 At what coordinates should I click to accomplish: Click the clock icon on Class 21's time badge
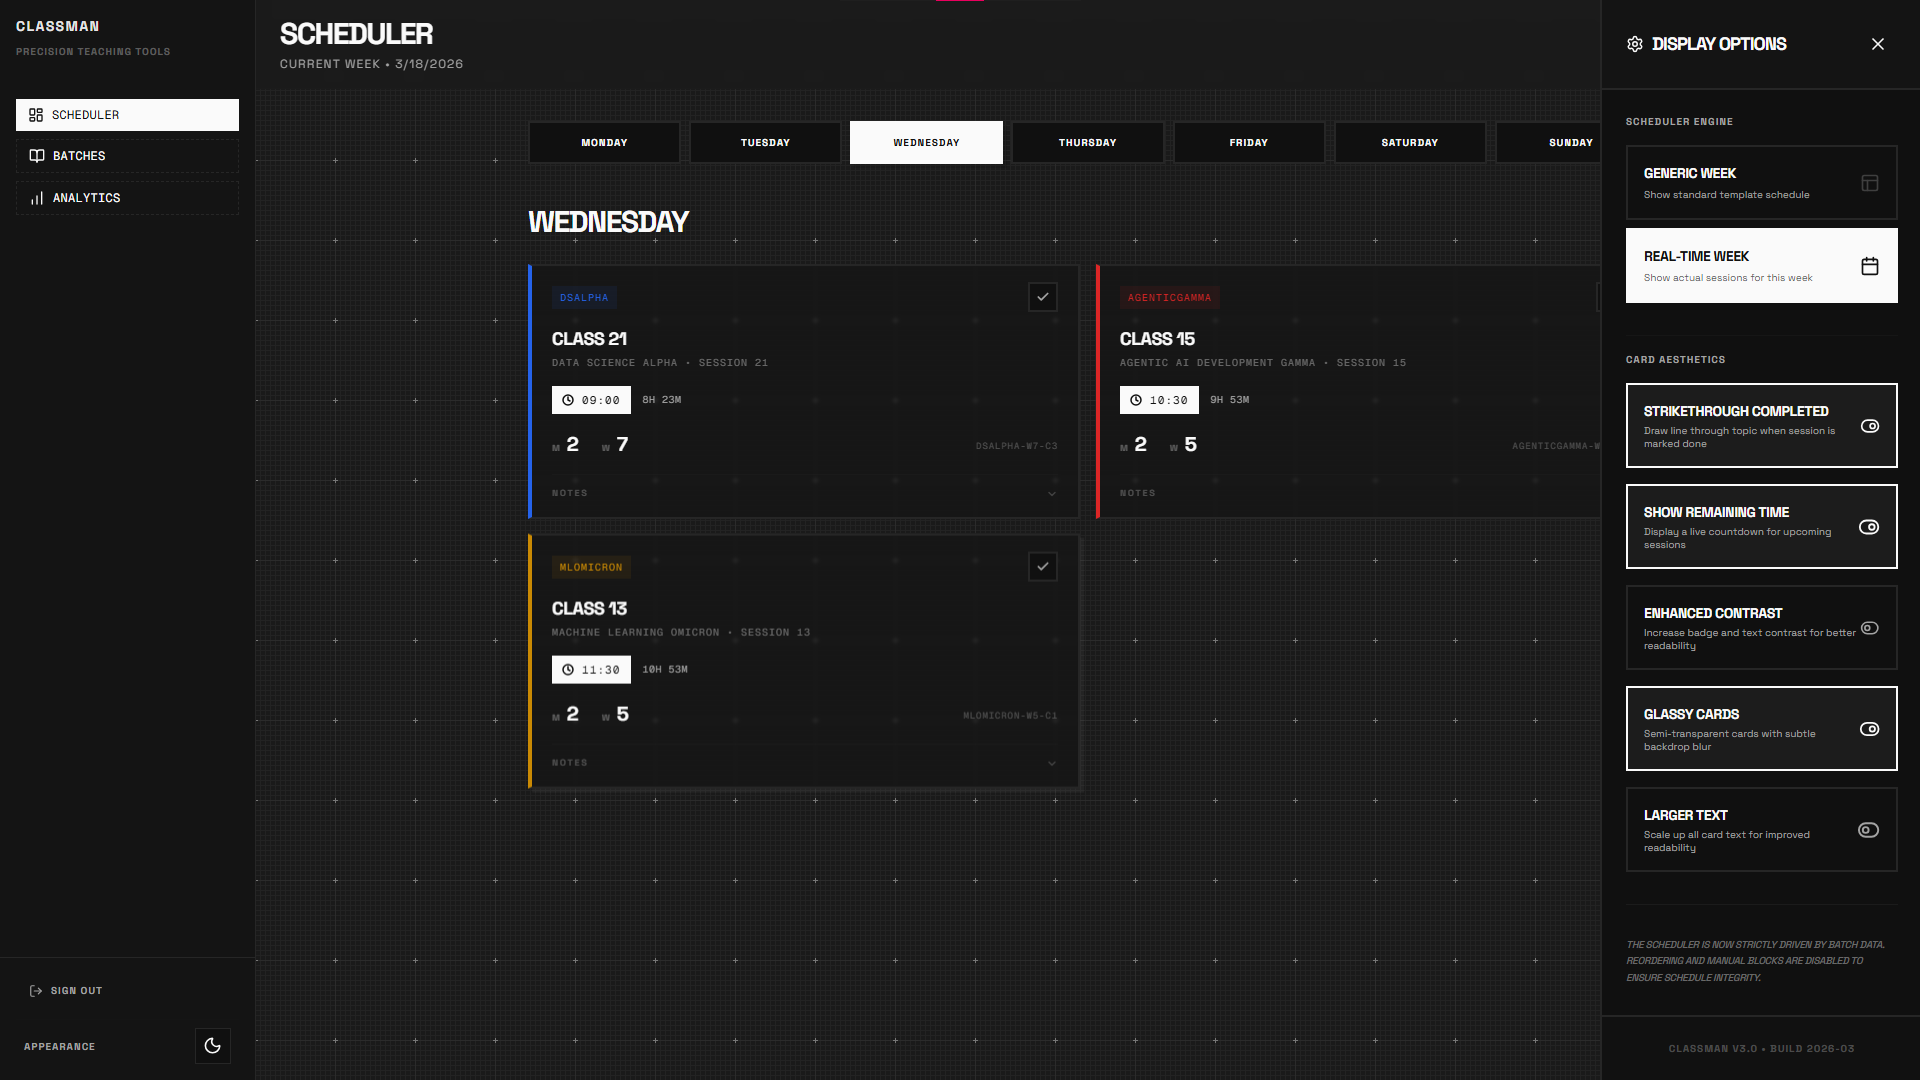coord(570,399)
